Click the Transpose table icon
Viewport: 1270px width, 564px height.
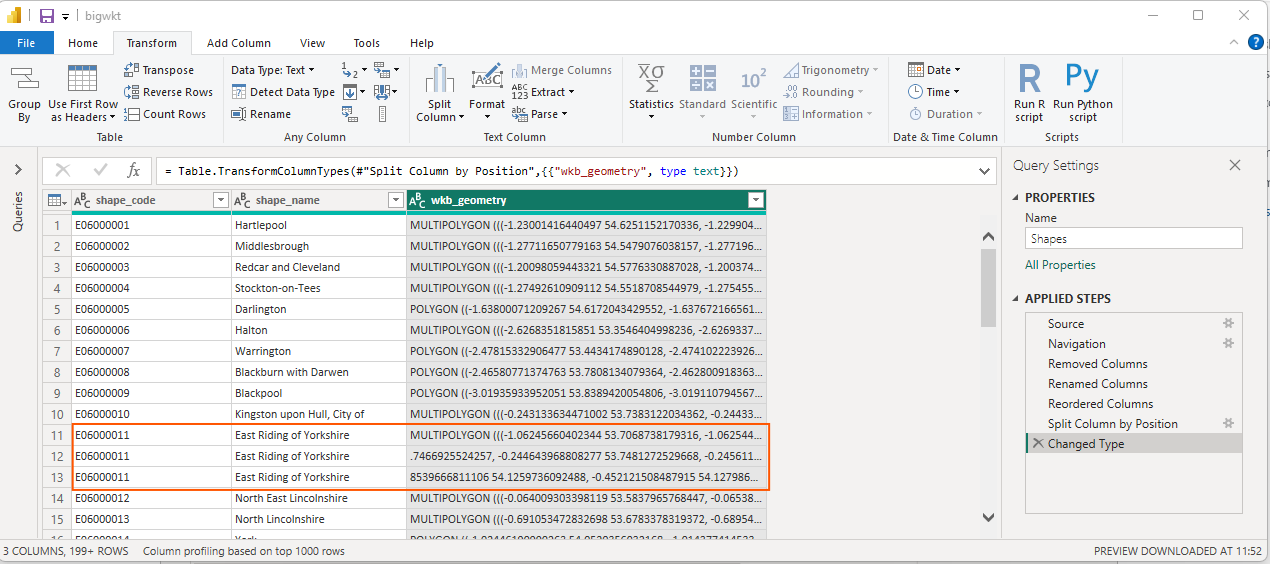tap(159, 70)
